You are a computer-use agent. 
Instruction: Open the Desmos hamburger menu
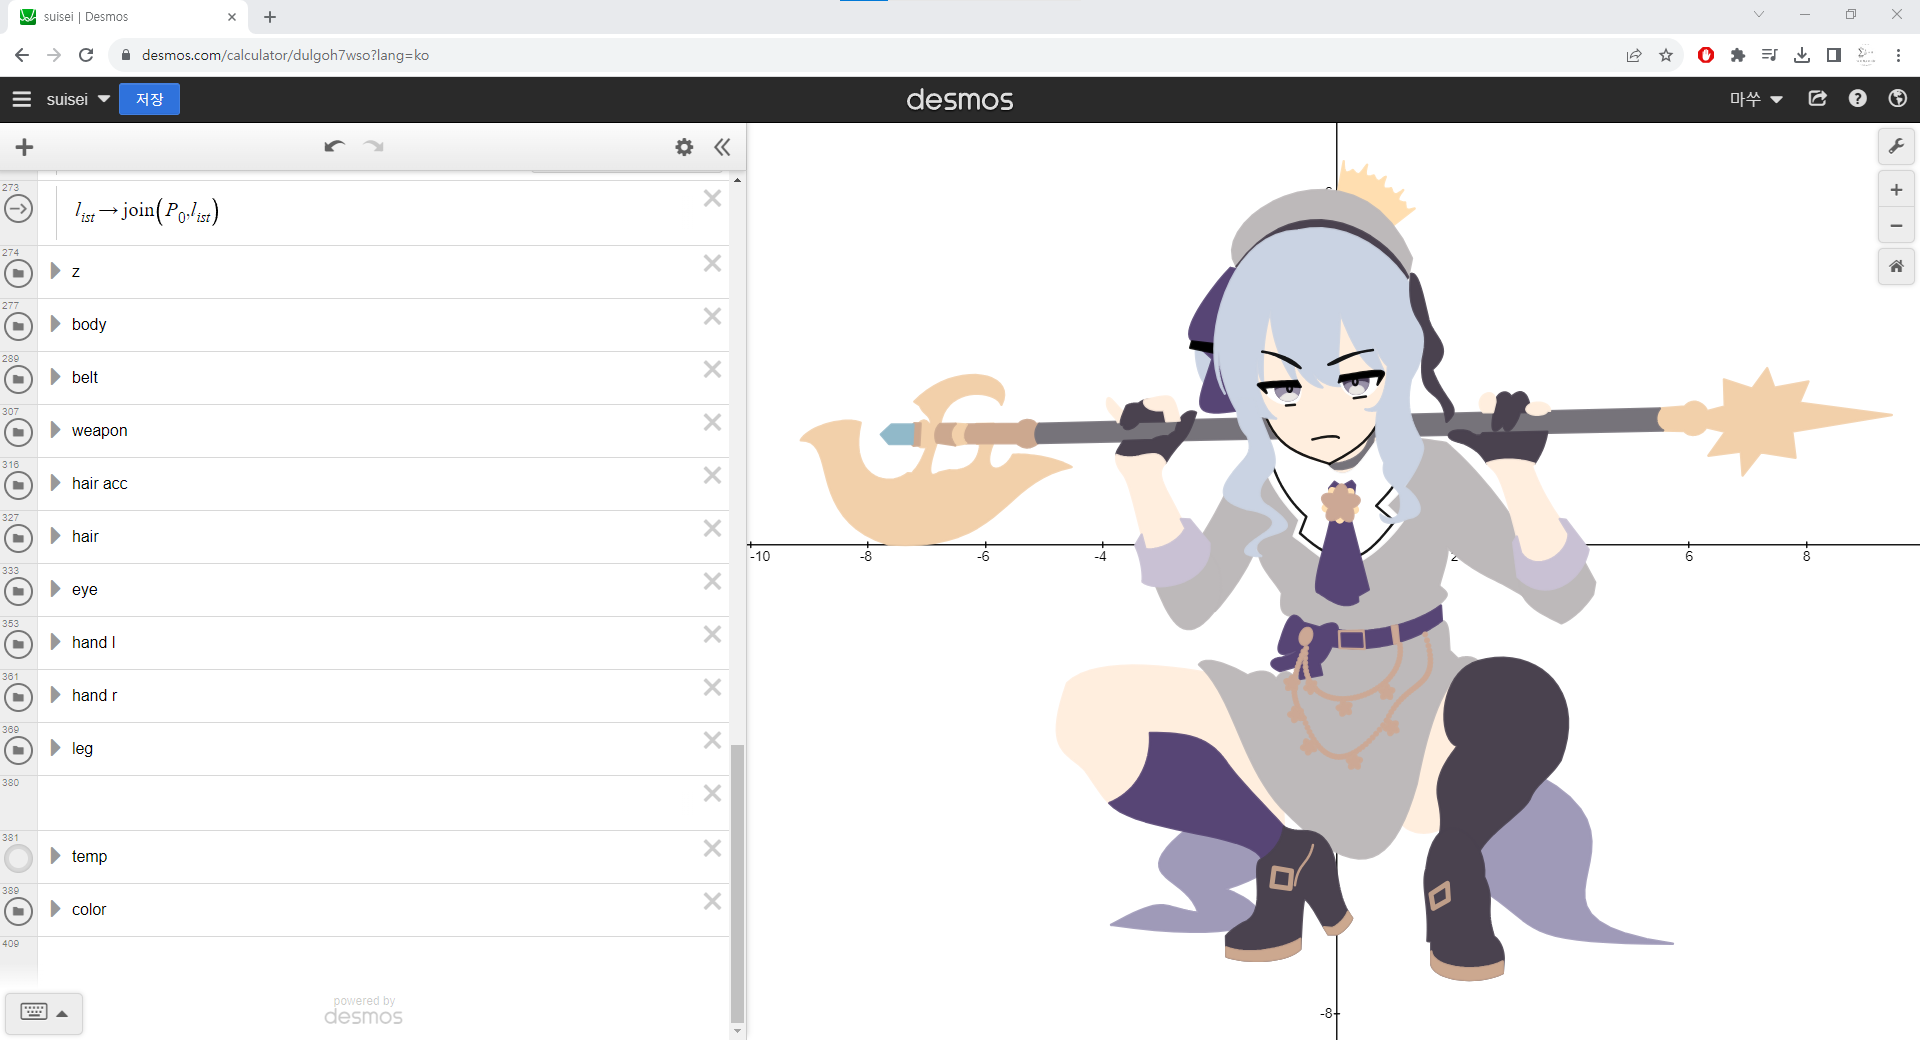[x=22, y=99]
